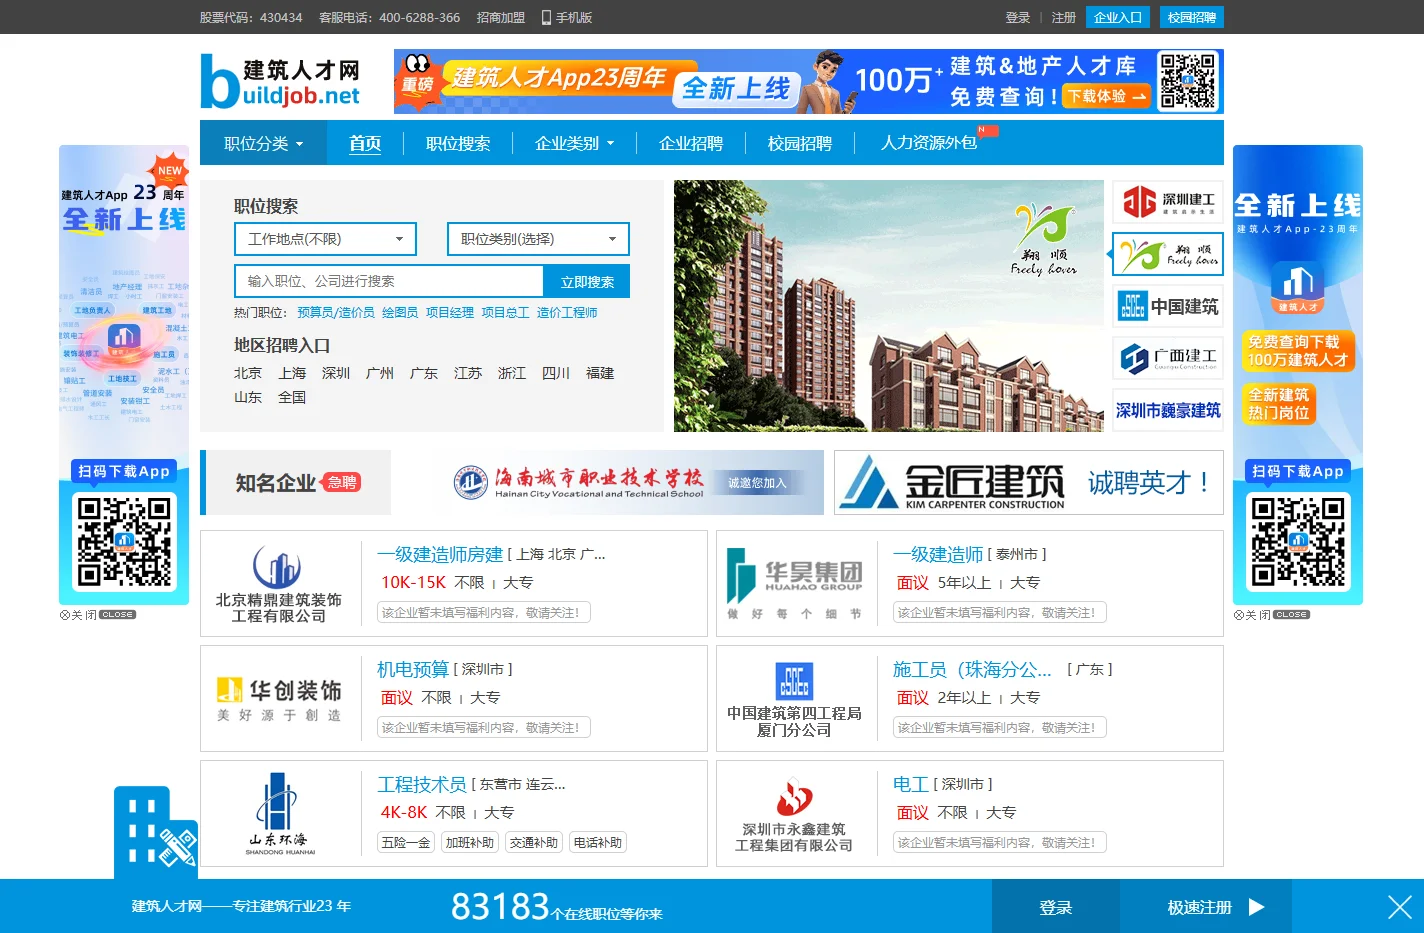Click the 山东环海 company logo
Image resolution: width=1424 pixels, height=933 pixels.
tap(278, 814)
